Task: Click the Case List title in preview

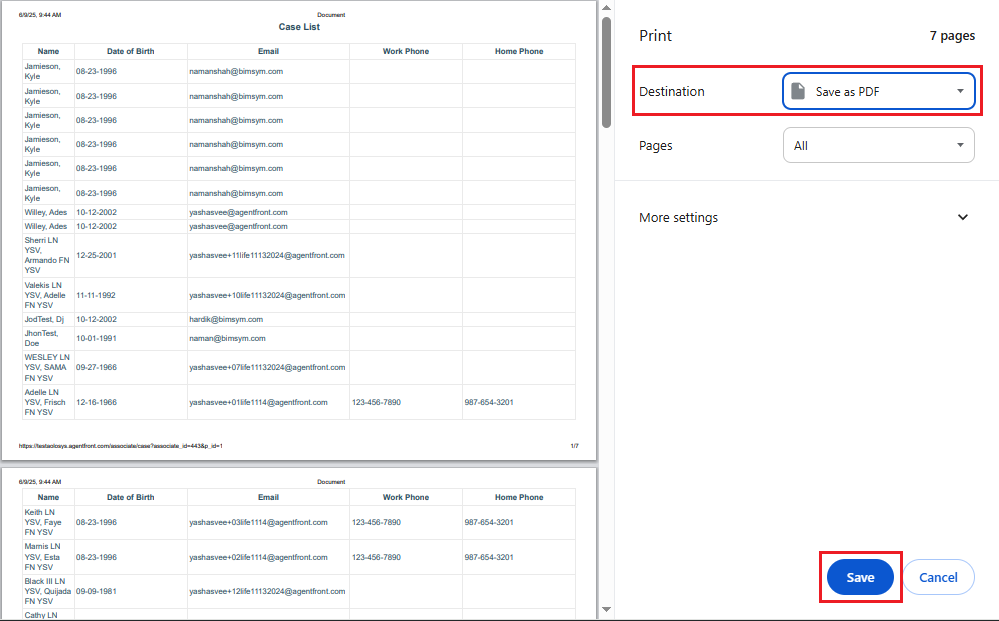Action: point(299,27)
